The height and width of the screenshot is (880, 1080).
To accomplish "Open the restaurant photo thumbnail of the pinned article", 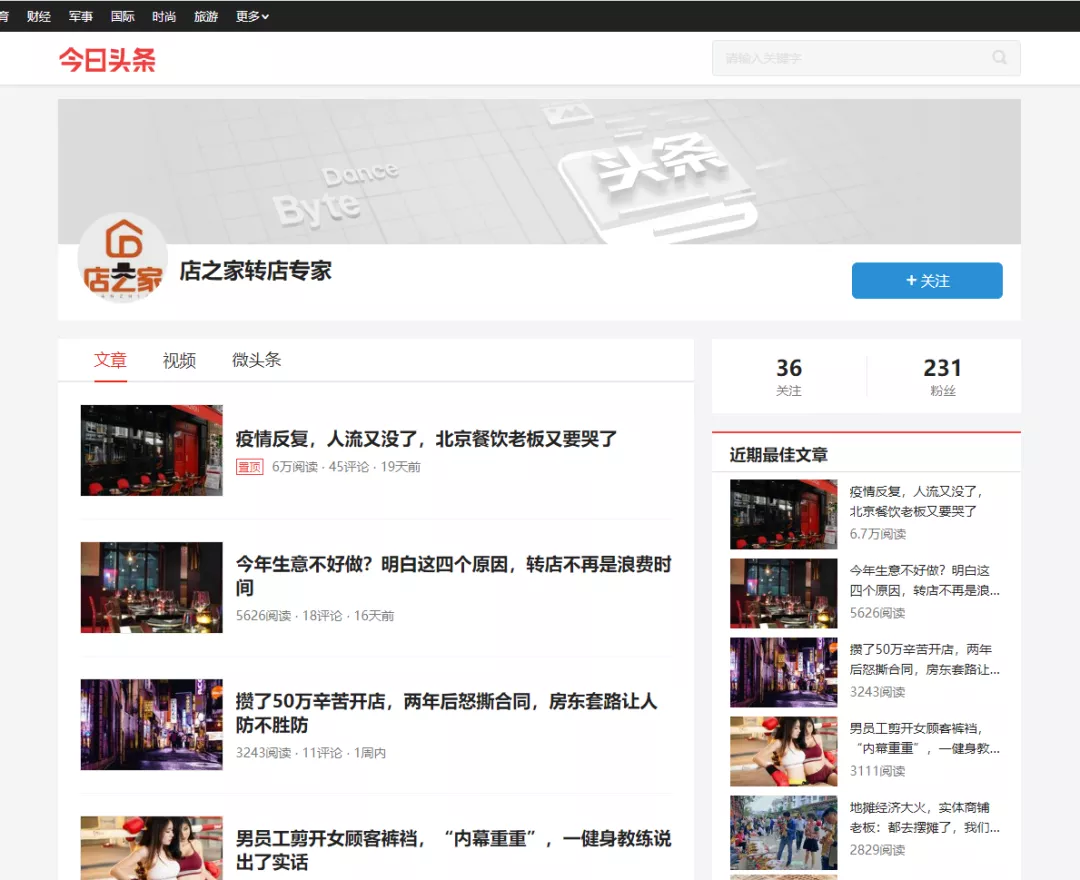I will 151,450.
